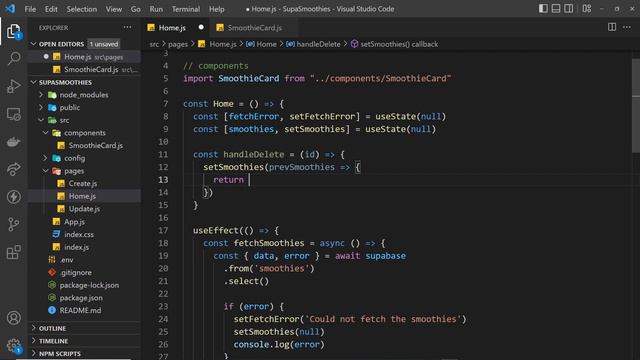Image resolution: width=640 pixels, height=360 pixels.
Task: Open the Edit menu
Action: (51, 9)
